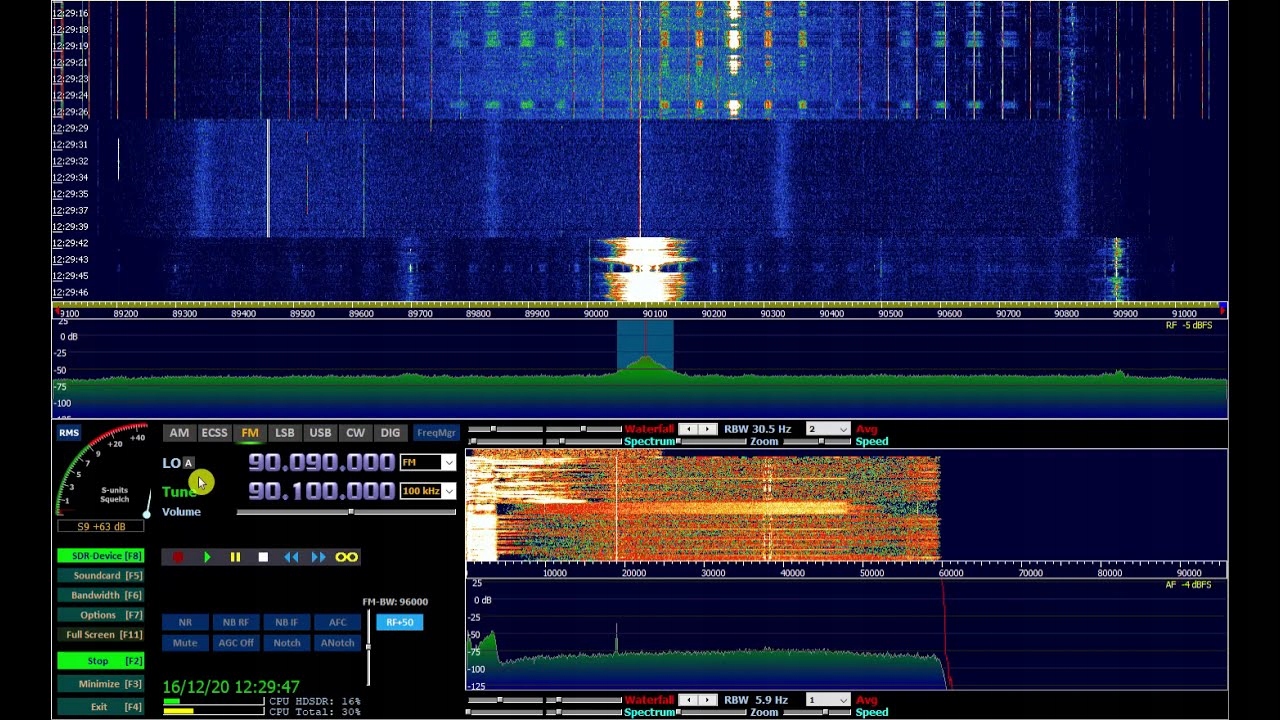Pause playback with the yellow pause button
This screenshot has width=1280, height=720.
point(235,557)
